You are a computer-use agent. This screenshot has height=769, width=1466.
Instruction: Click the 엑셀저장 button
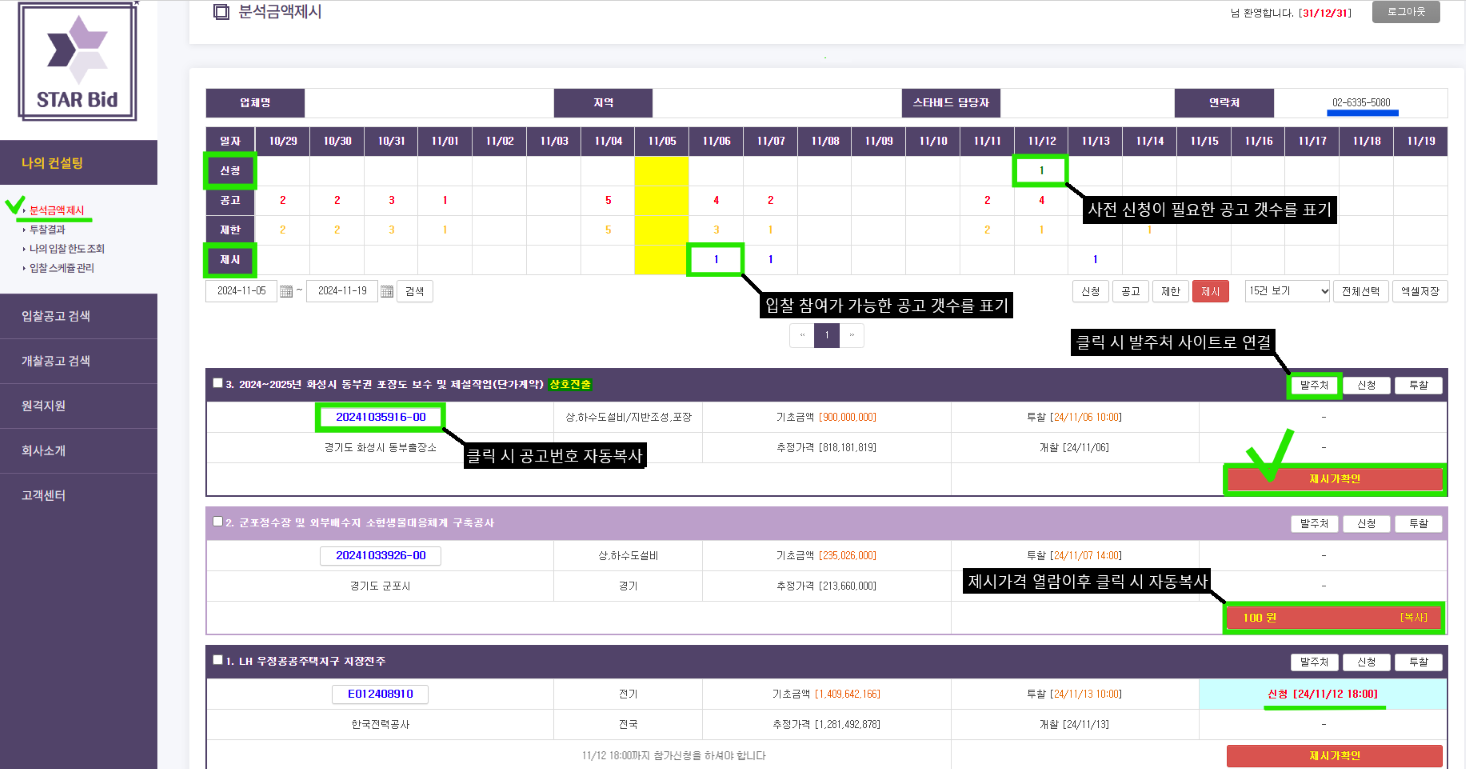[x=1419, y=291]
